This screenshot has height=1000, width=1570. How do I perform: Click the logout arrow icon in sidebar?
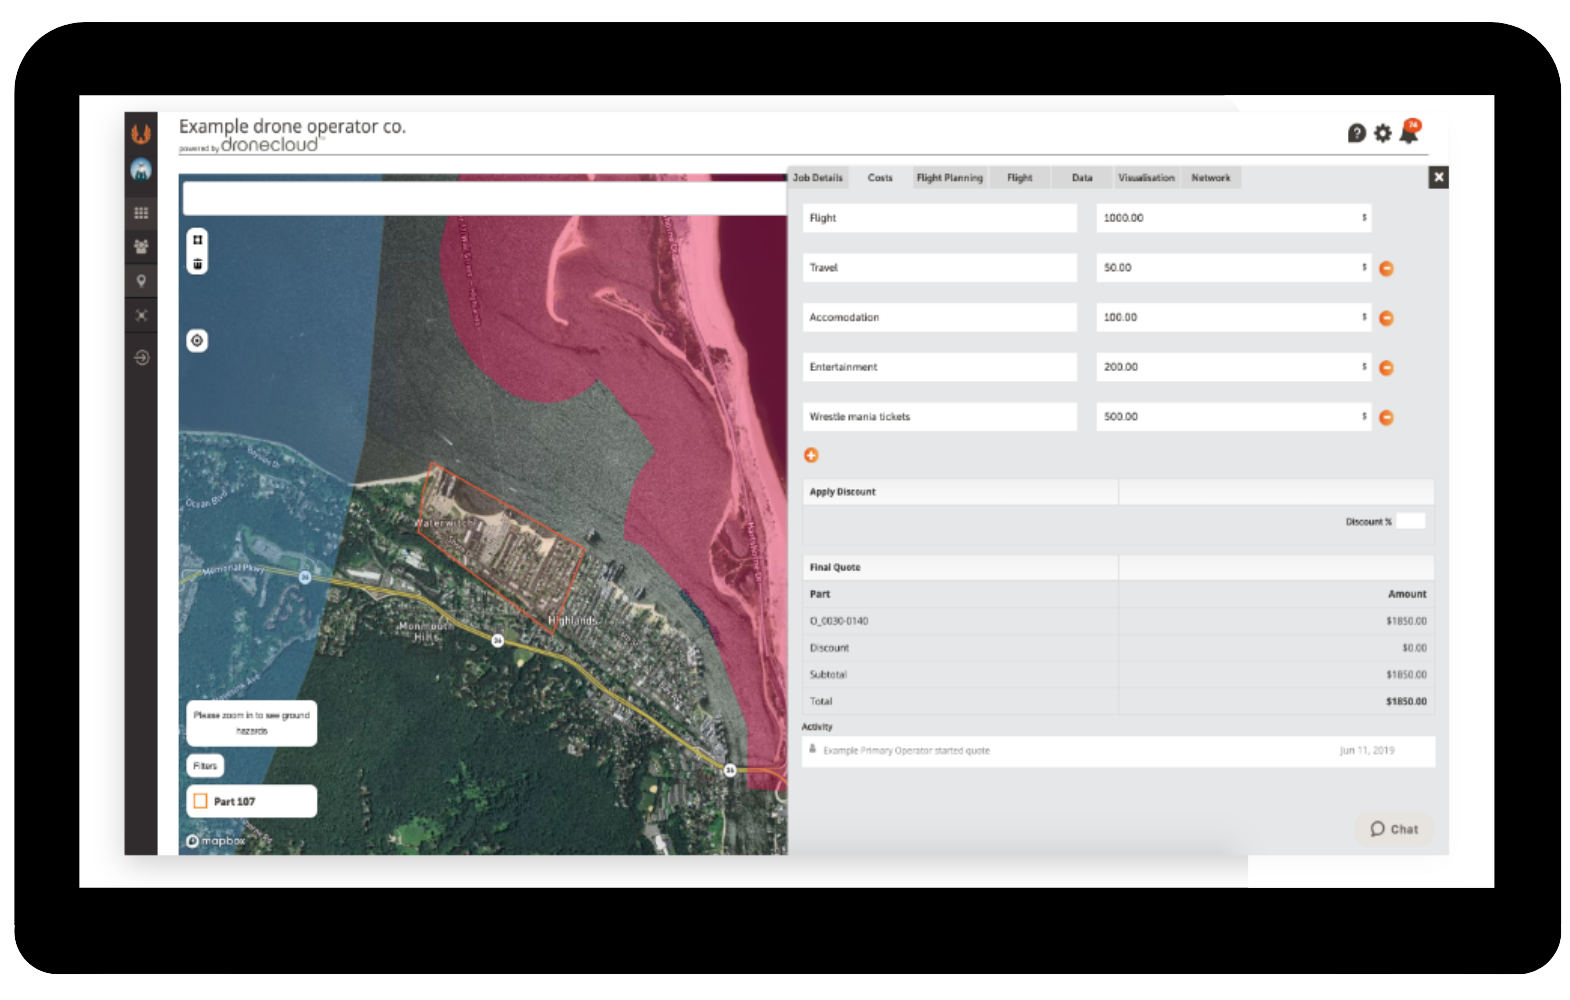[x=141, y=357]
